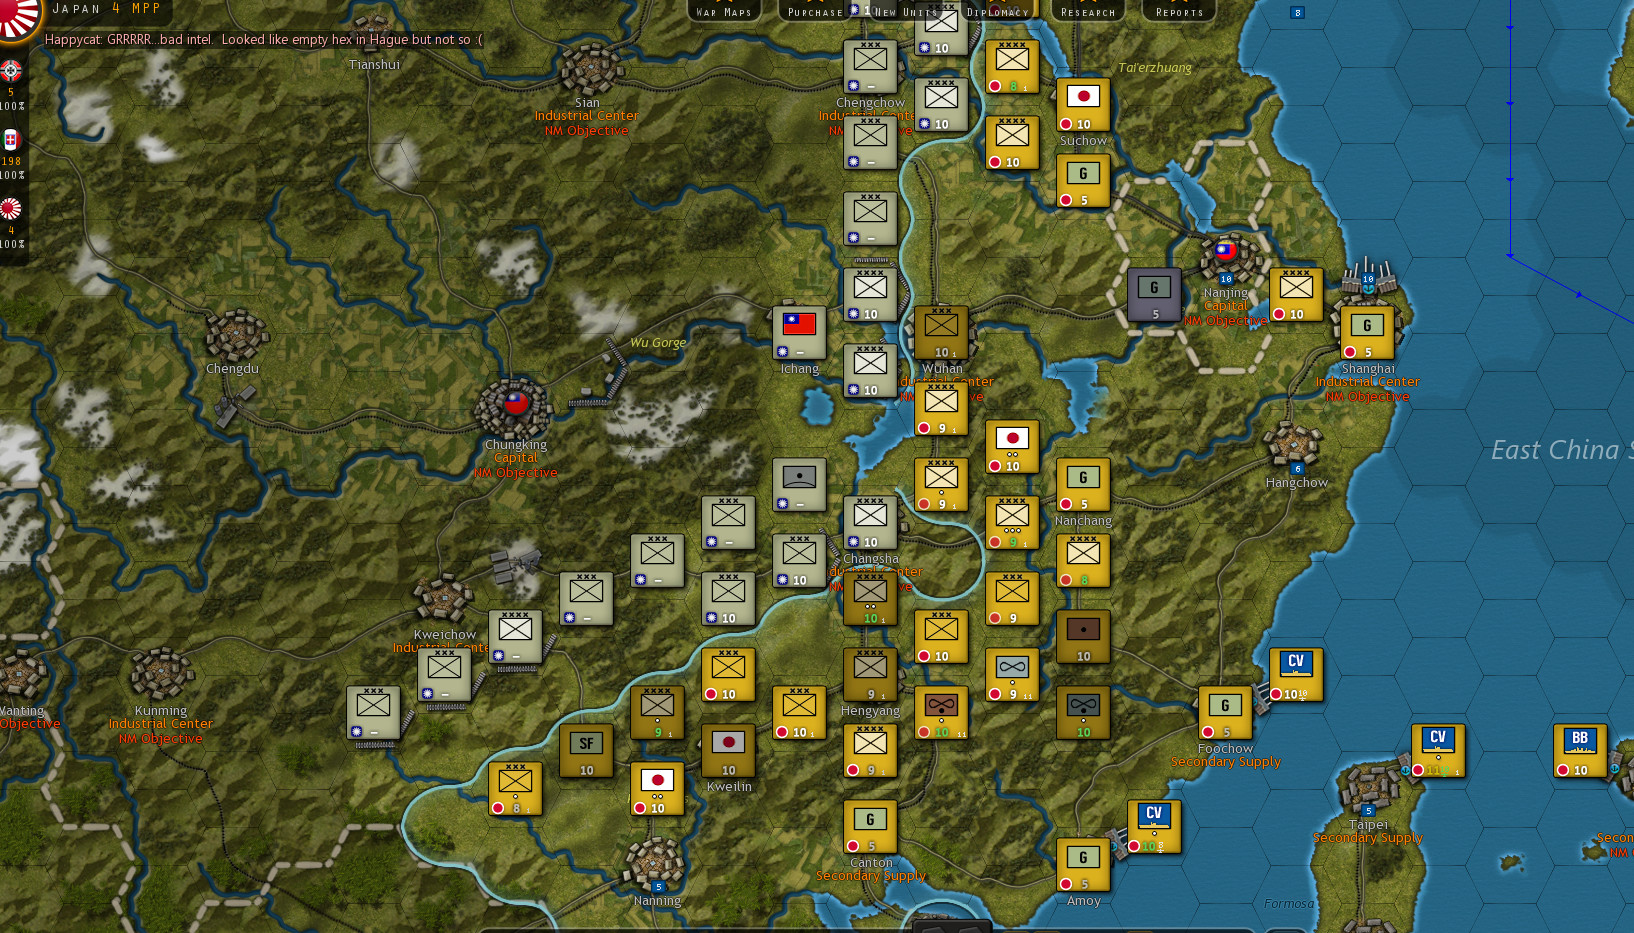Select the Italy flag icon in sidebar
The height and width of the screenshot is (933, 1634).
(11, 140)
